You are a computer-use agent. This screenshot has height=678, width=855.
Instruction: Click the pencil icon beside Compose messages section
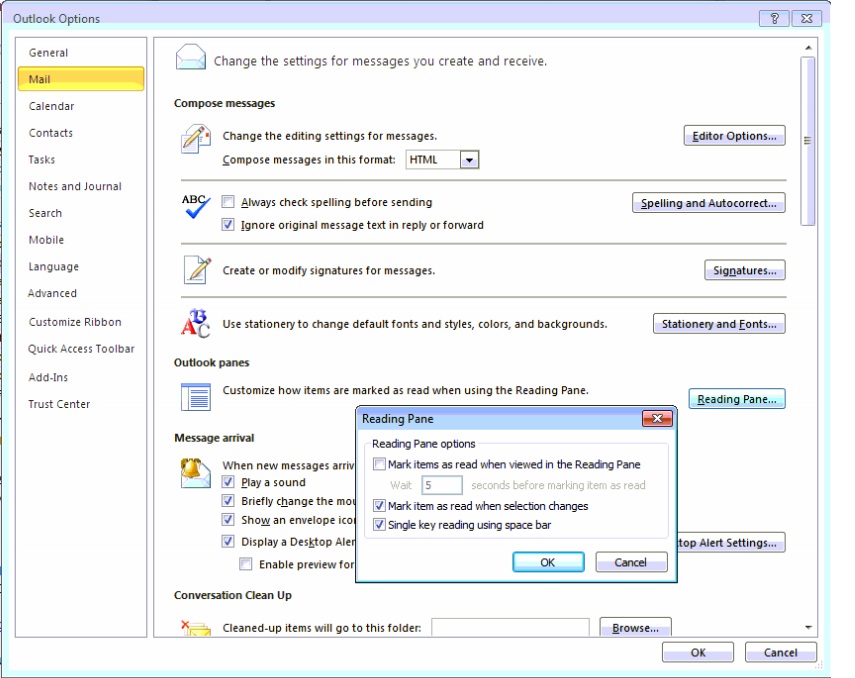click(194, 138)
